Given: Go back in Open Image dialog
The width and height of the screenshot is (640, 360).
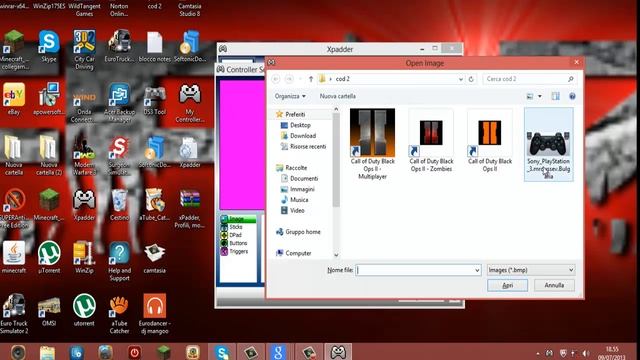Looking at the screenshot, I should (x=276, y=79).
